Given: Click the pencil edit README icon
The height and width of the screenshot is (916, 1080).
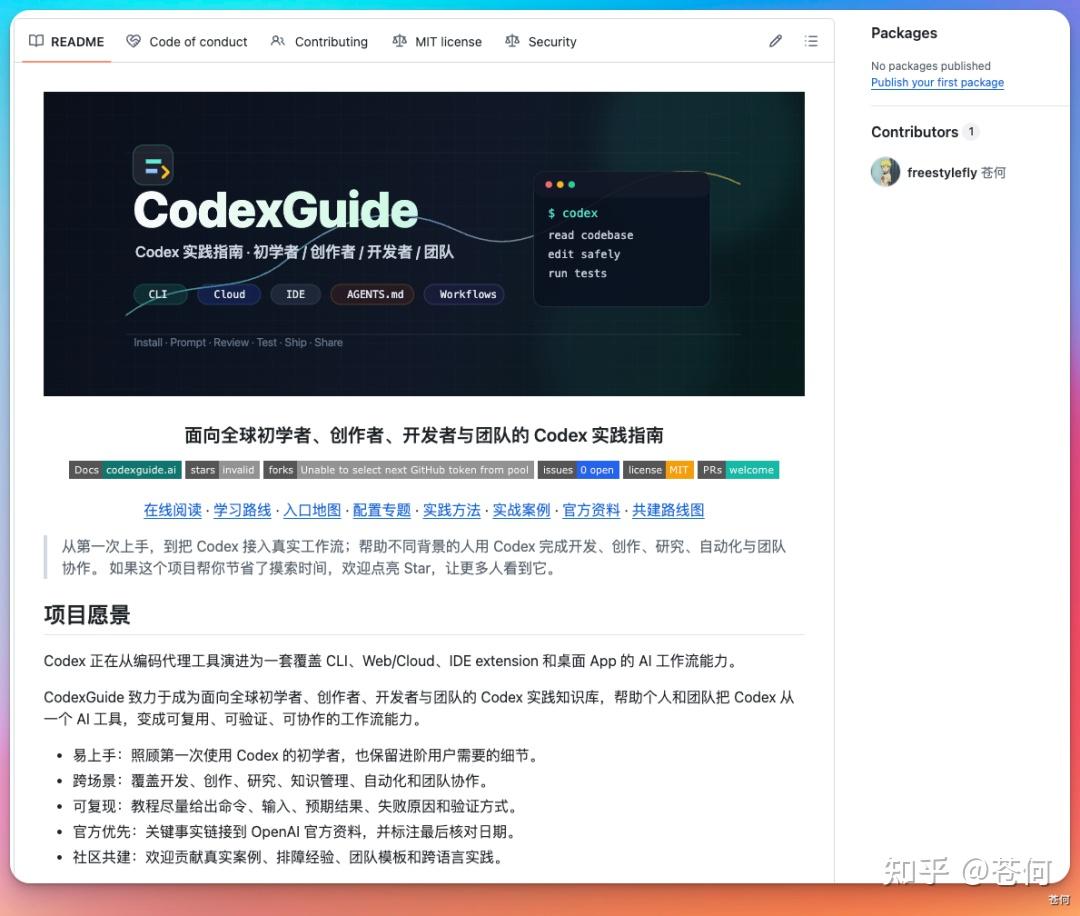Looking at the screenshot, I should [x=776, y=41].
